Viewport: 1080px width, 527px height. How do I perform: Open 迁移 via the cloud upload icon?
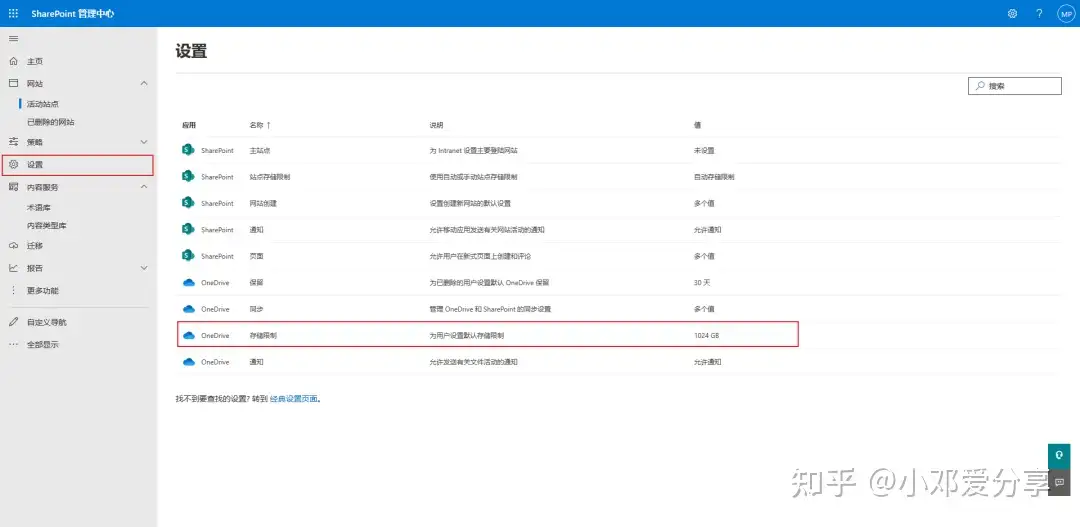tap(13, 245)
